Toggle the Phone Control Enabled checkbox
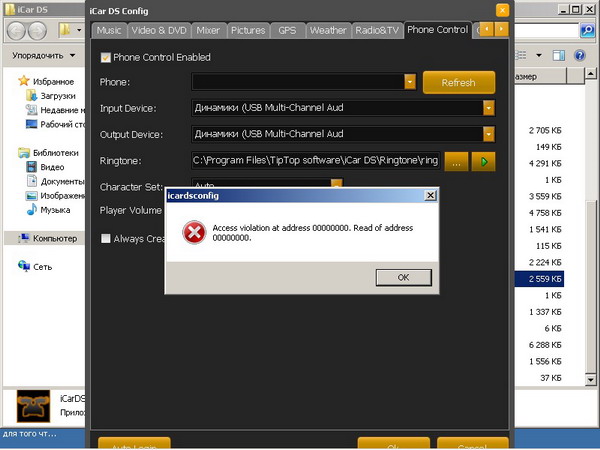 [106, 57]
